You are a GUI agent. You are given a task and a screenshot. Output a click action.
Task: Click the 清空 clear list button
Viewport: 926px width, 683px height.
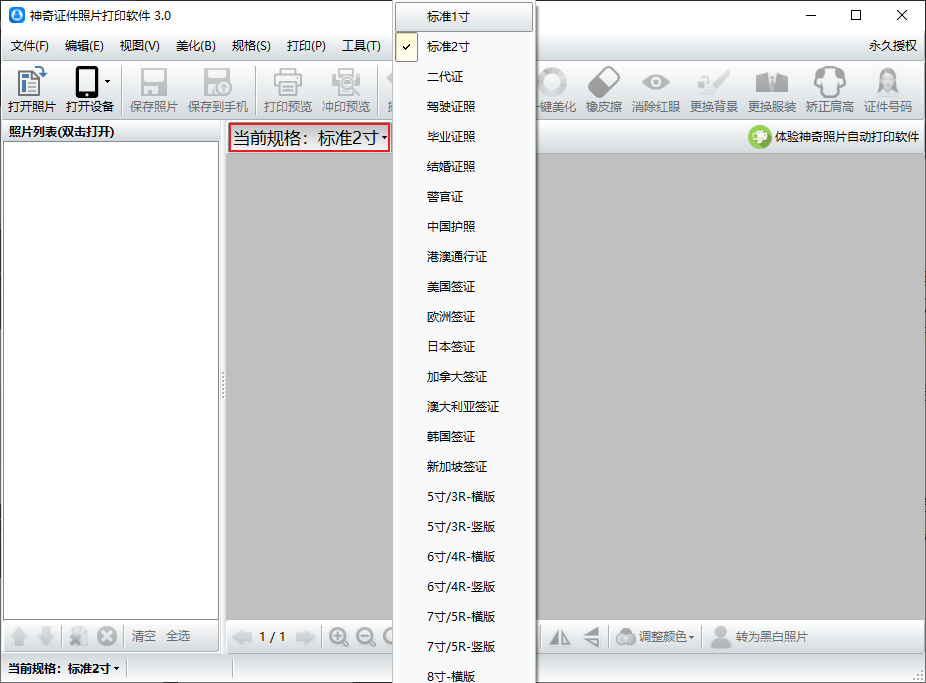(x=144, y=636)
